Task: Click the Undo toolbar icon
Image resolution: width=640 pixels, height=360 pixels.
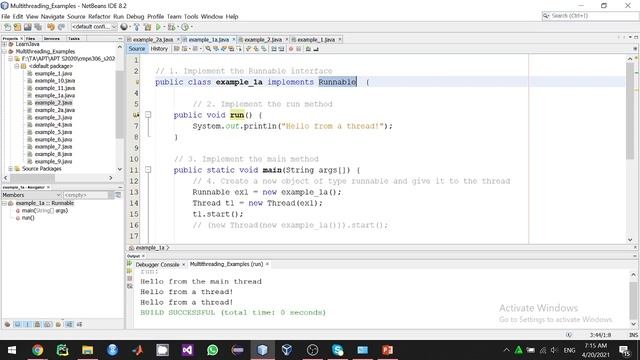Action: [51, 27]
